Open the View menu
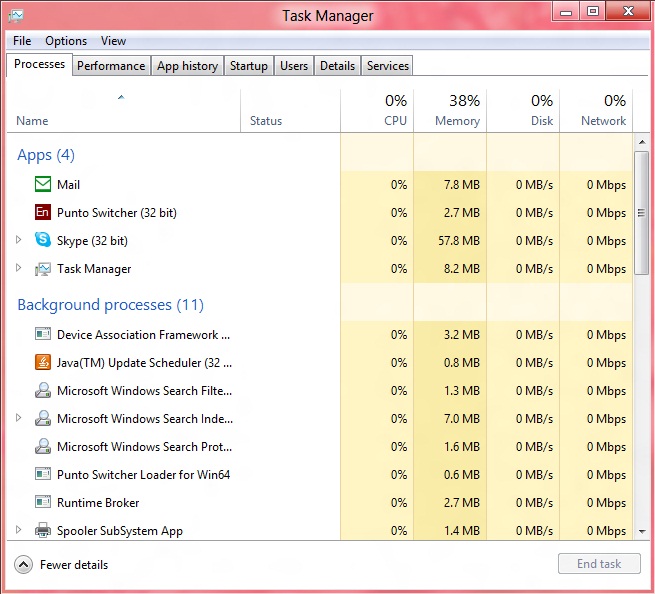Image resolution: width=655 pixels, height=594 pixels. [x=113, y=41]
